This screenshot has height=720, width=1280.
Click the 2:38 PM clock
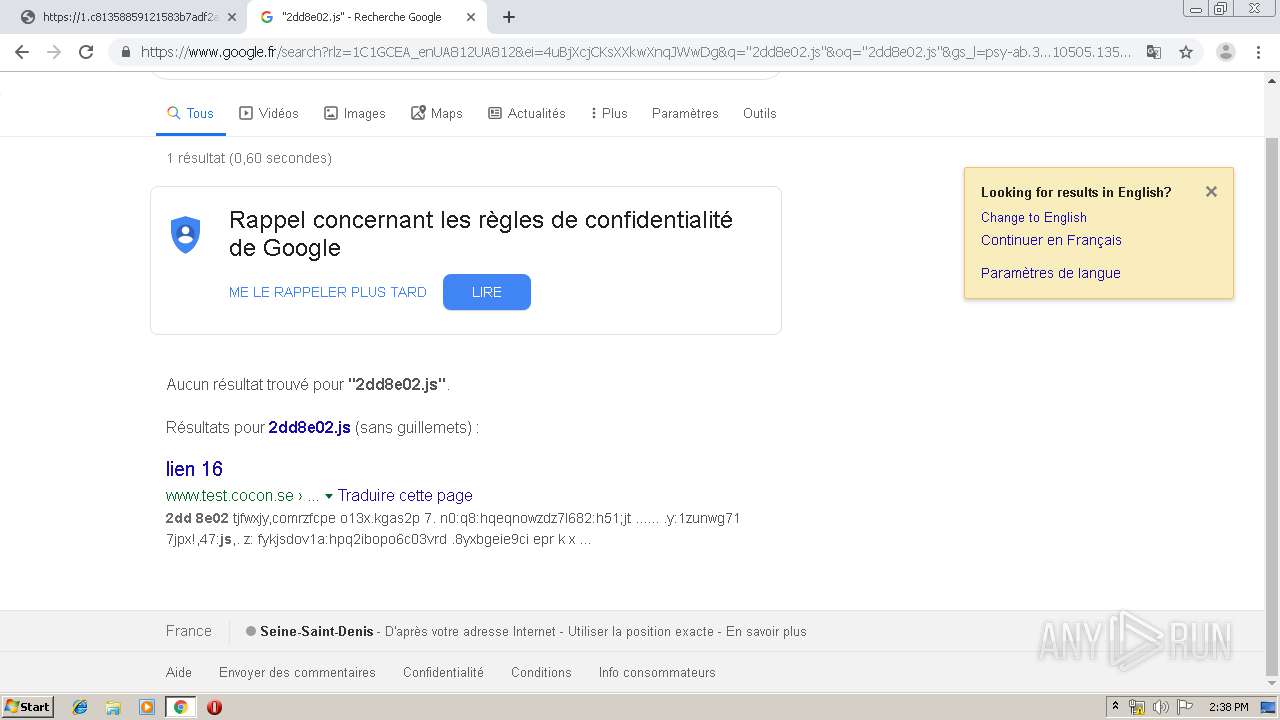click(1228, 707)
